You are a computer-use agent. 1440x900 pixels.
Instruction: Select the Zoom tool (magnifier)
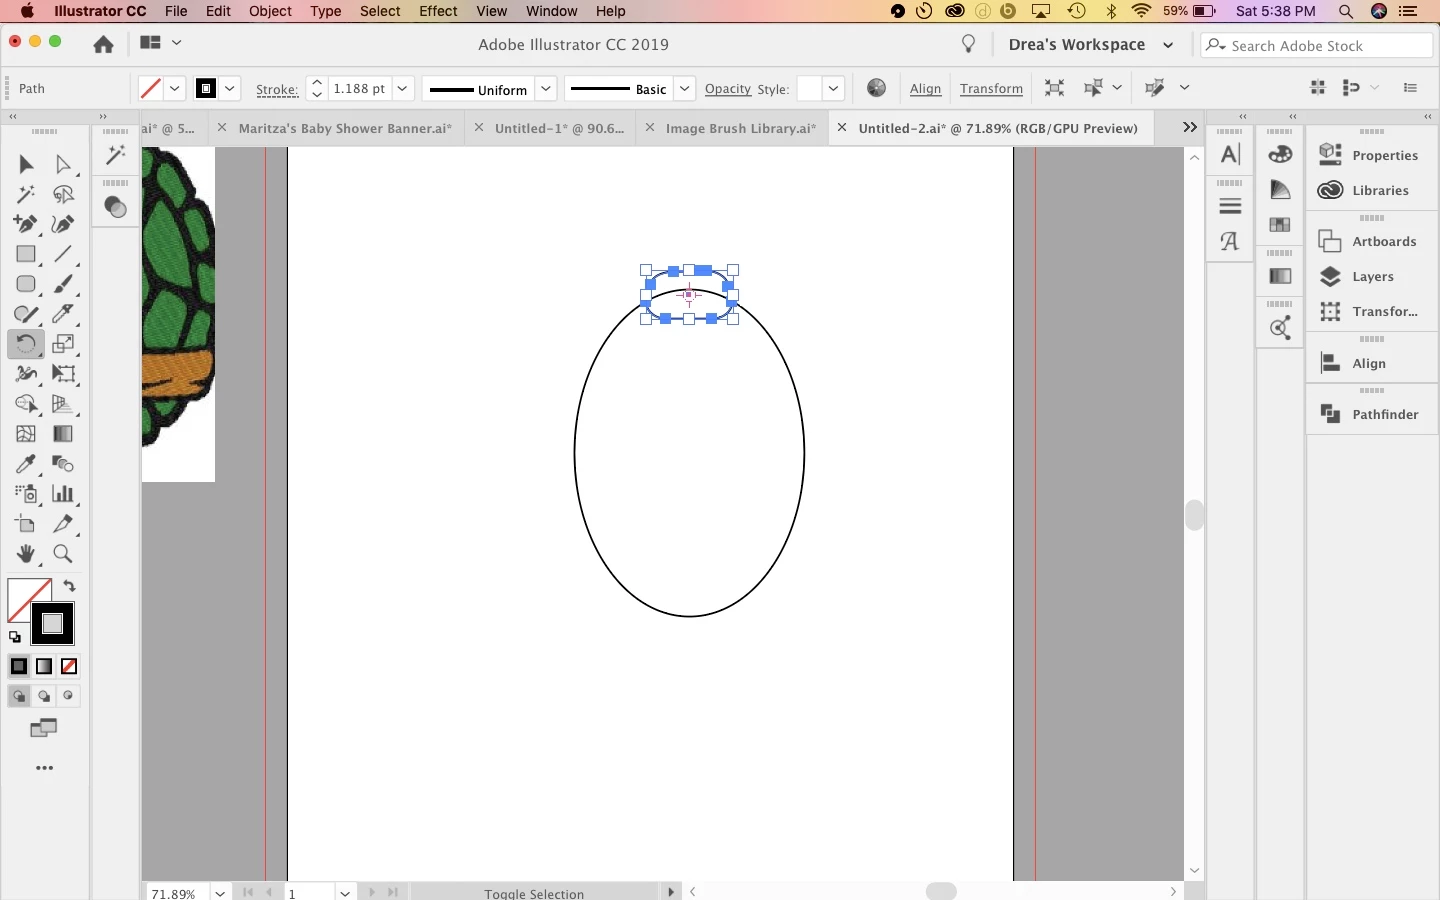pos(63,554)
